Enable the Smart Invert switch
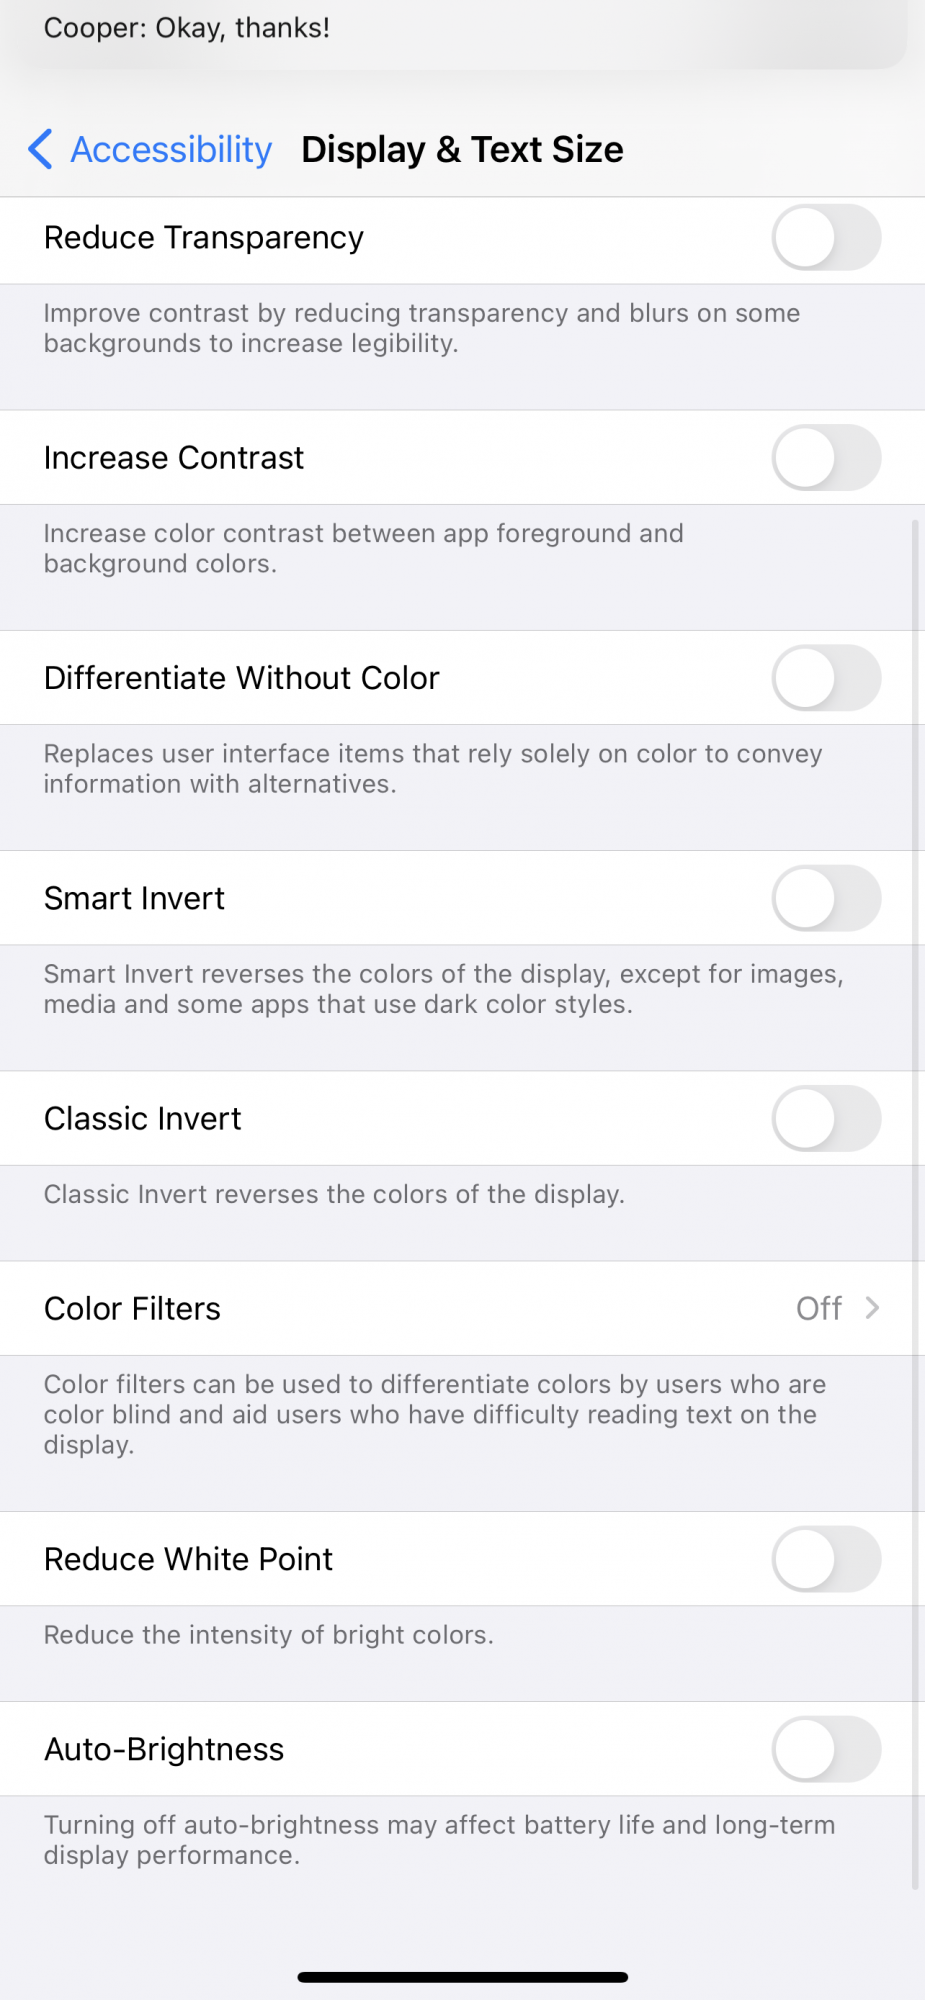Viewport: 925px width, 2000px height. coord(825,898)
